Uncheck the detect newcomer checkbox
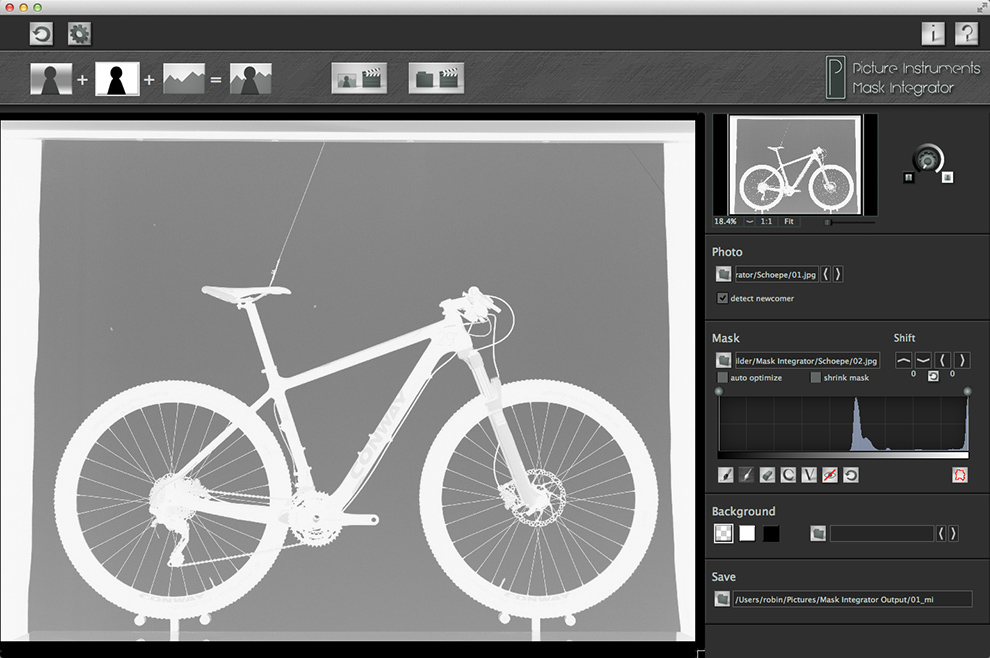 pos(723,298)
